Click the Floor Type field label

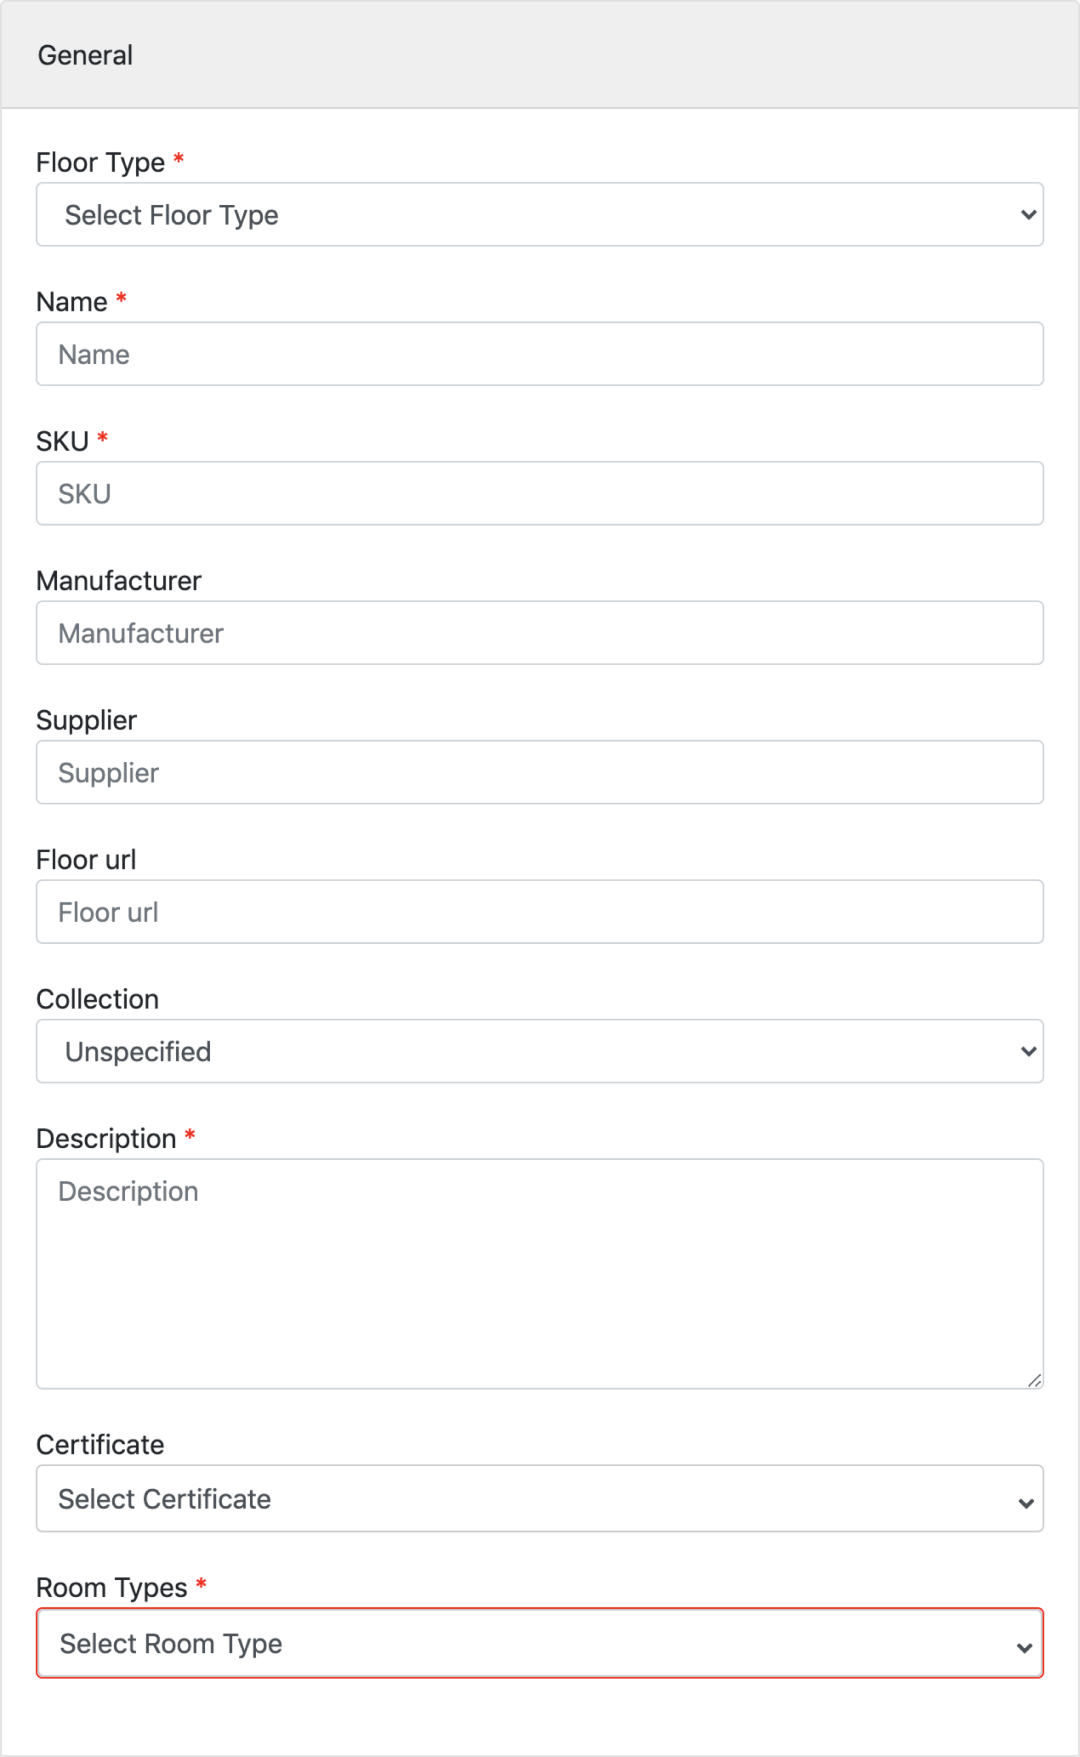click(100, 162)
